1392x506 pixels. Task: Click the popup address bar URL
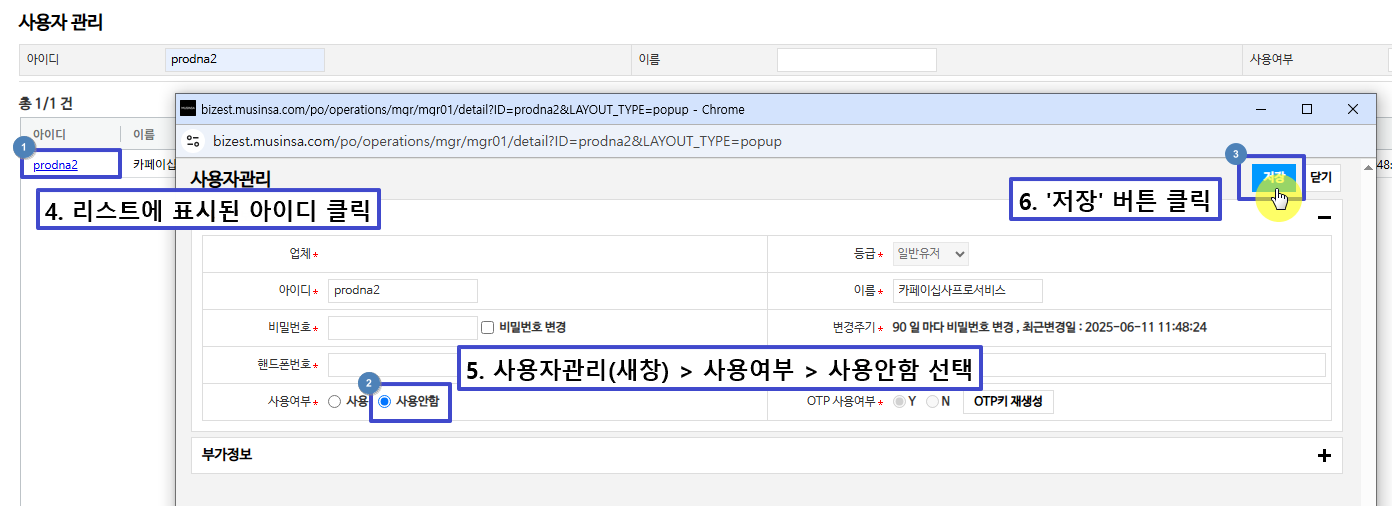coord(498,141)
